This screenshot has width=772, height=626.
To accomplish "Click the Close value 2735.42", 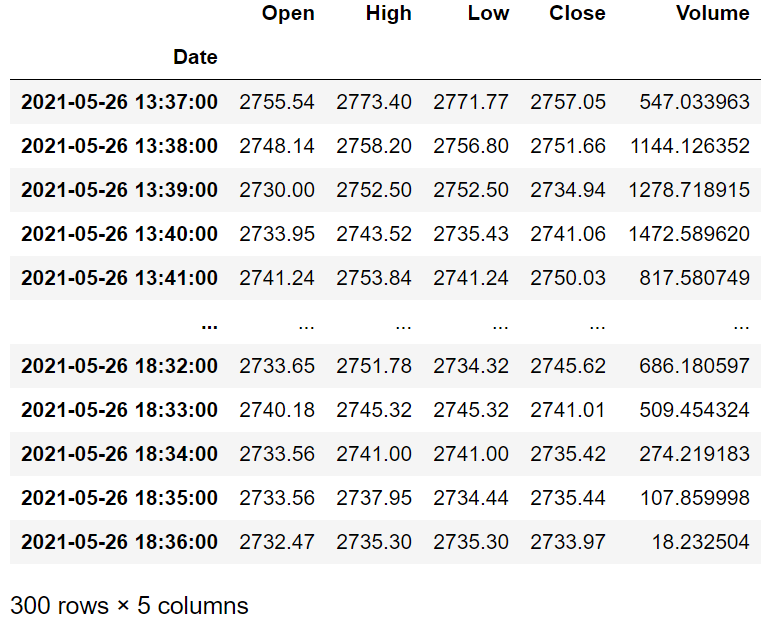I will (x=568, y=454).
